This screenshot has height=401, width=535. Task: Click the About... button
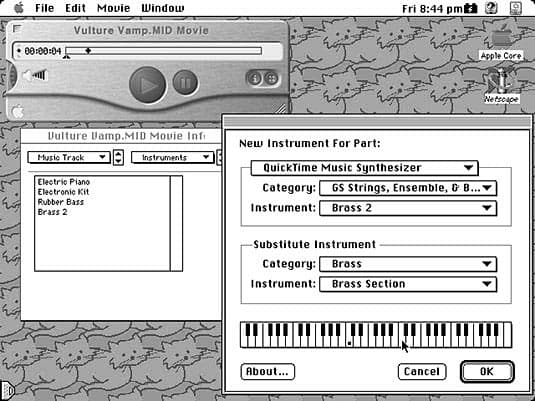pos(268,372)
